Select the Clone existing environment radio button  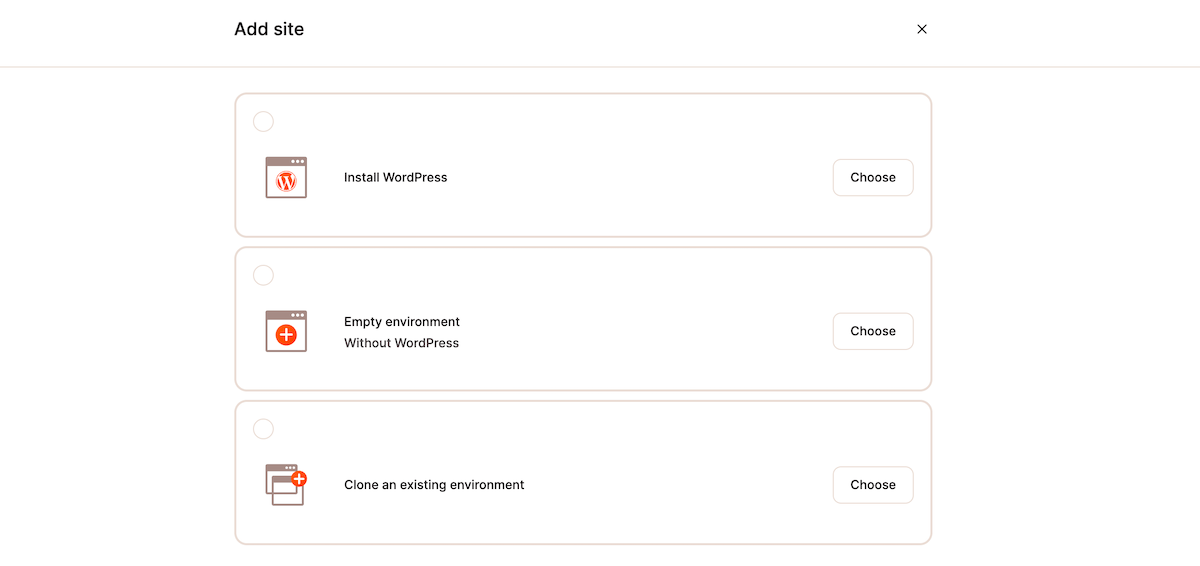pyautogui.click(x=263, y=429)
